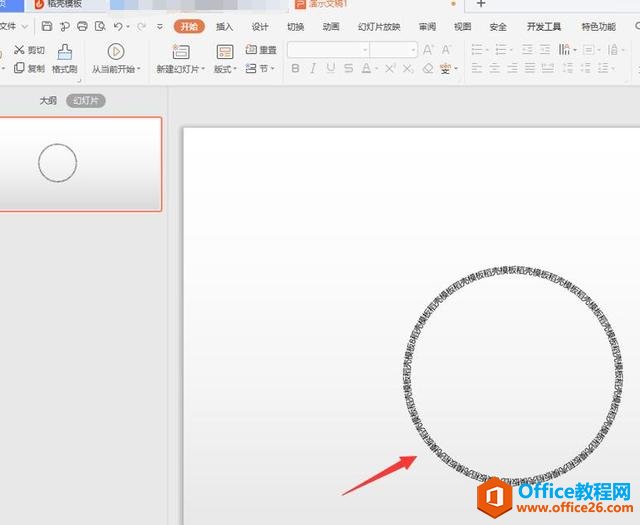Image resolution: width=640 pixels, height=525 pixels.
Task: Click the Save As icon in quick access toolbar
Action: (64, 27)
